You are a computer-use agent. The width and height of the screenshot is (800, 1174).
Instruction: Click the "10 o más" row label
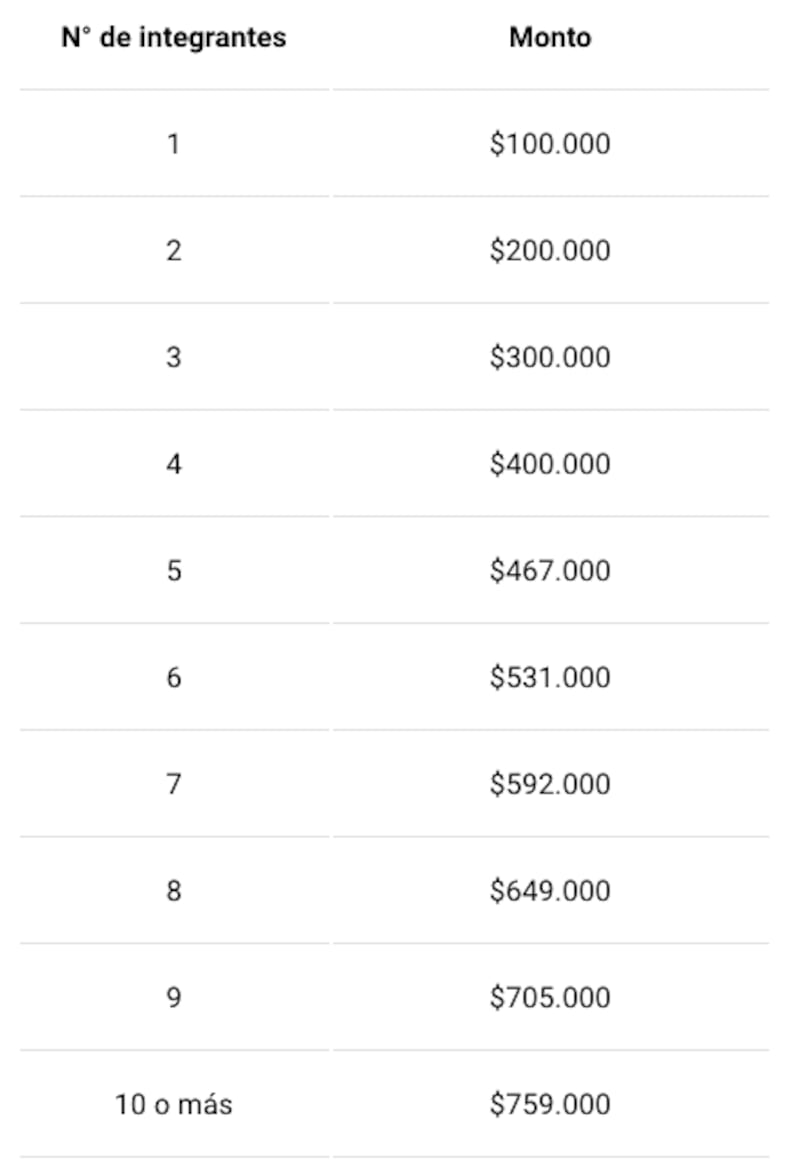point(174,1104)
